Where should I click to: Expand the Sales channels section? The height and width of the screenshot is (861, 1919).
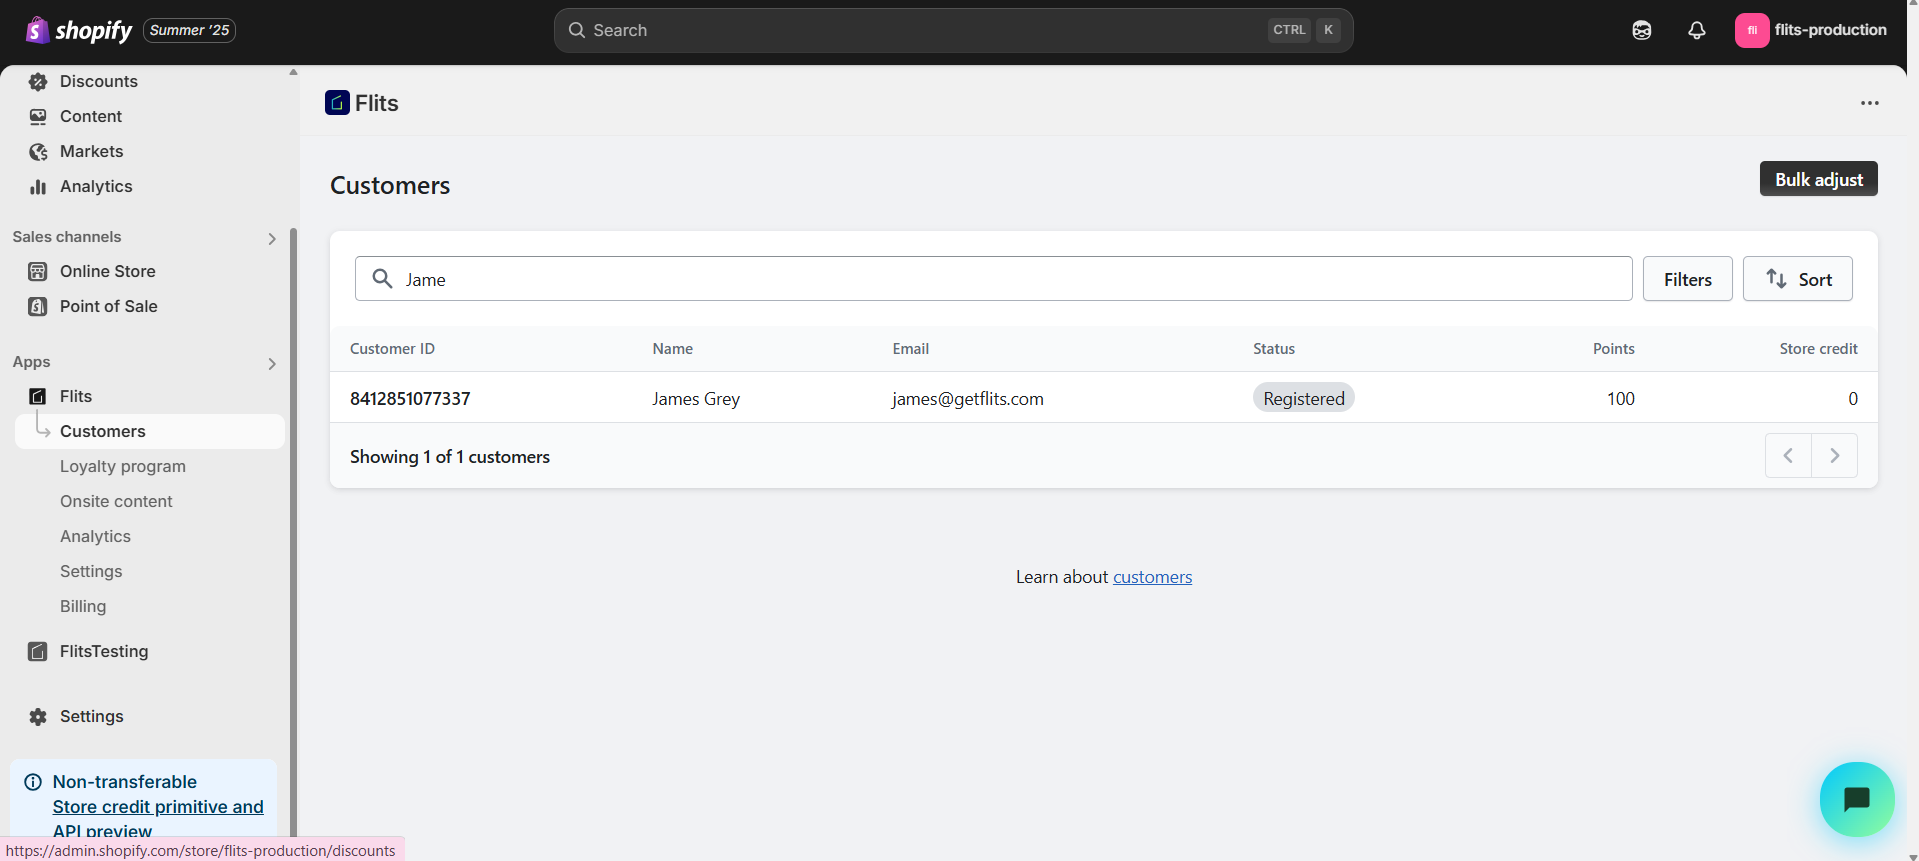[272, 238]
